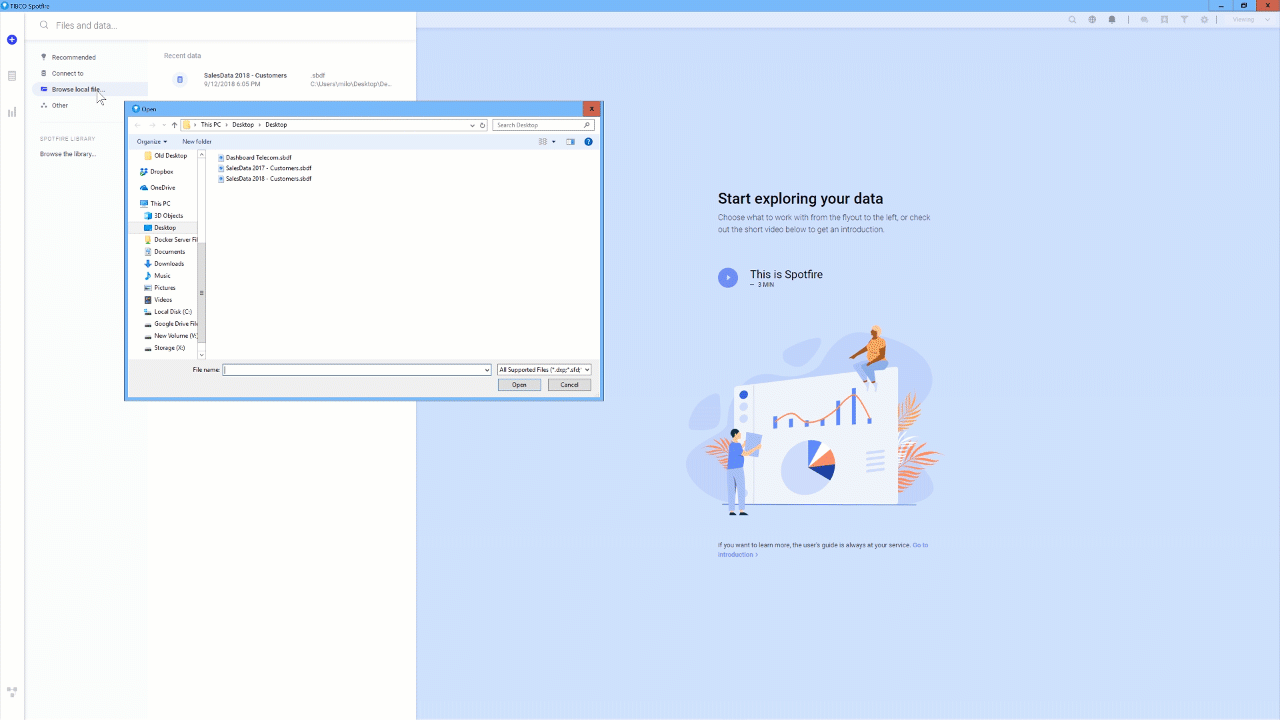This screenshot has width=1280, height=720.
Task: Open the view options dropdown arrow
Action: click(554, 142)
